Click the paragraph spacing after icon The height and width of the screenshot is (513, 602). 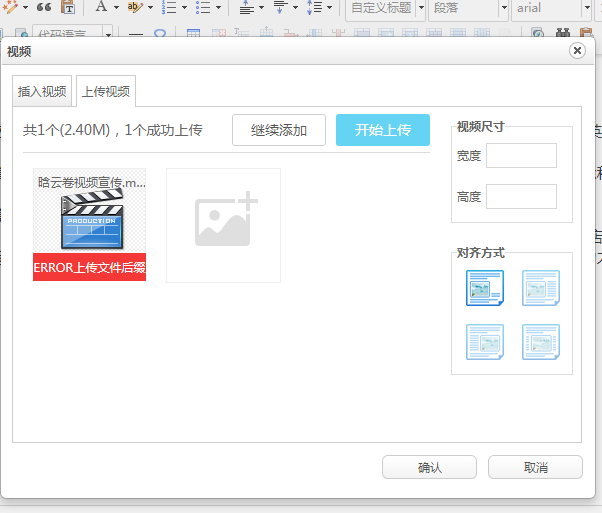[x=280, y=7]
